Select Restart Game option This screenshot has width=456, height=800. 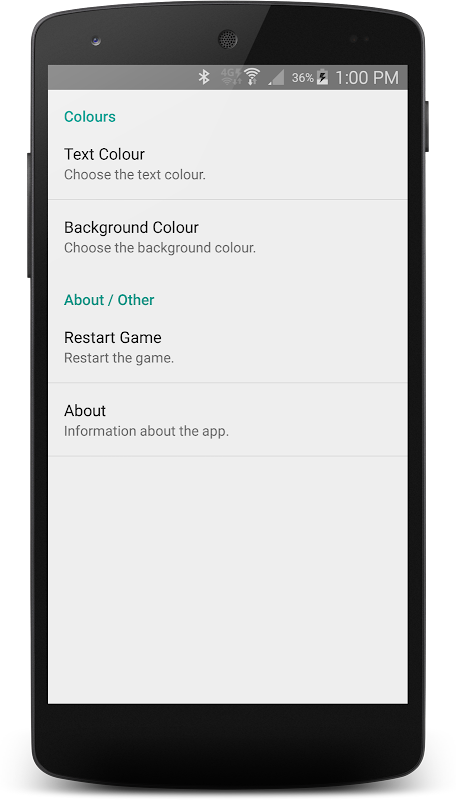[227, 347]
